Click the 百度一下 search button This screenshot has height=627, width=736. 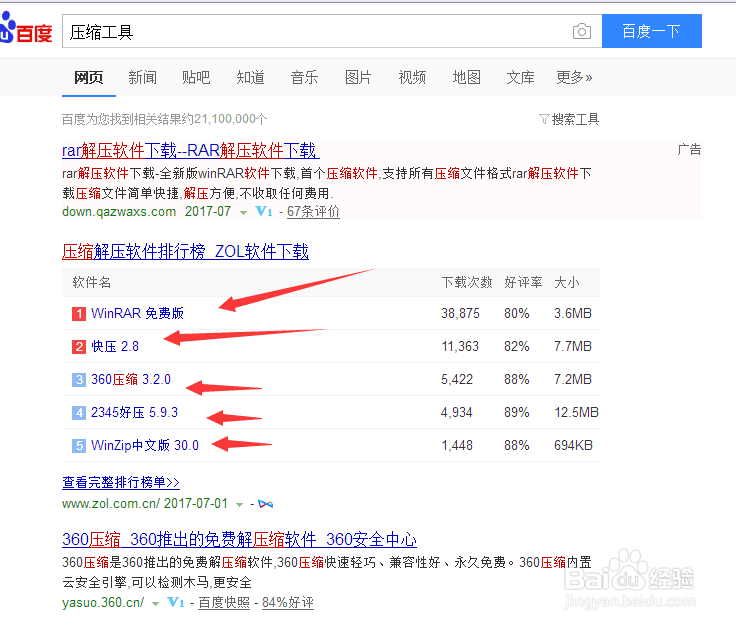pos(652,31)
